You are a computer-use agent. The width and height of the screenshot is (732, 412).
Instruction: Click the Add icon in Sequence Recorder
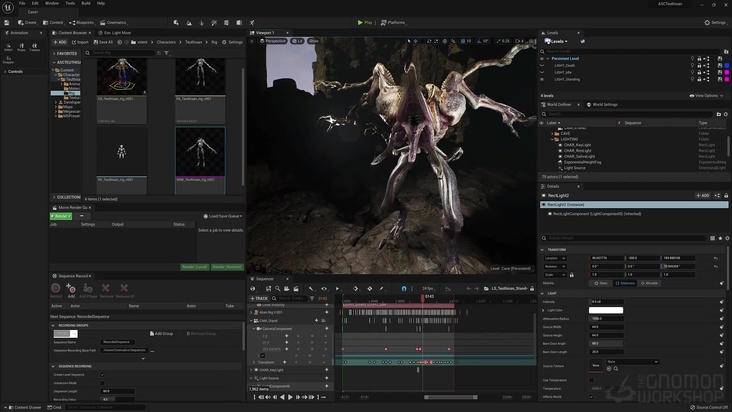(x=71, y=290)
